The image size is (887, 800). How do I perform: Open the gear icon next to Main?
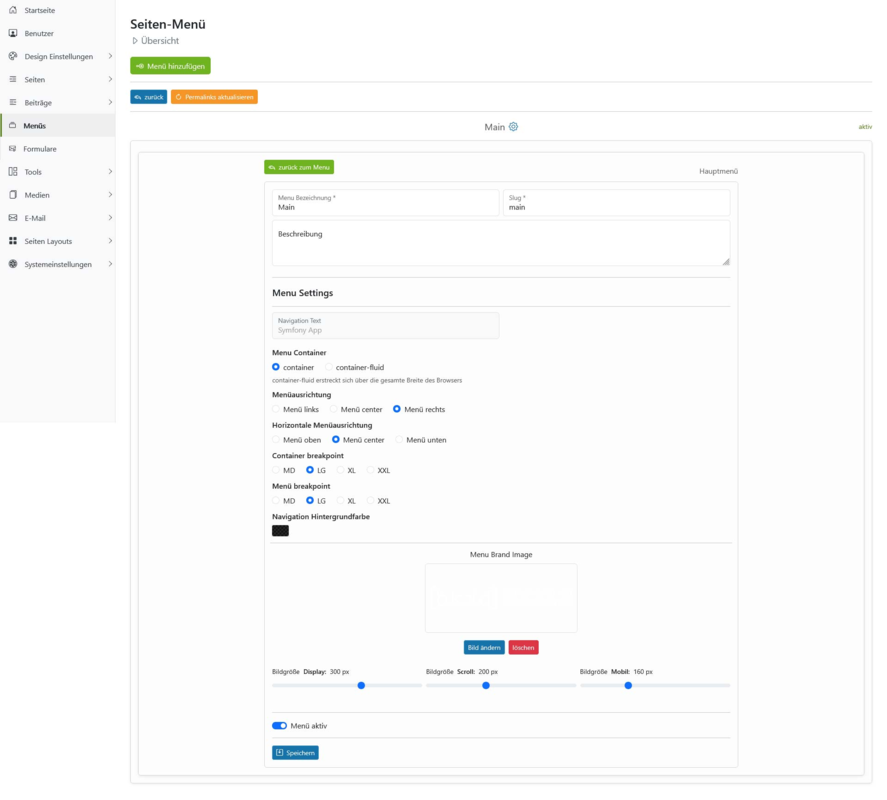513,127
